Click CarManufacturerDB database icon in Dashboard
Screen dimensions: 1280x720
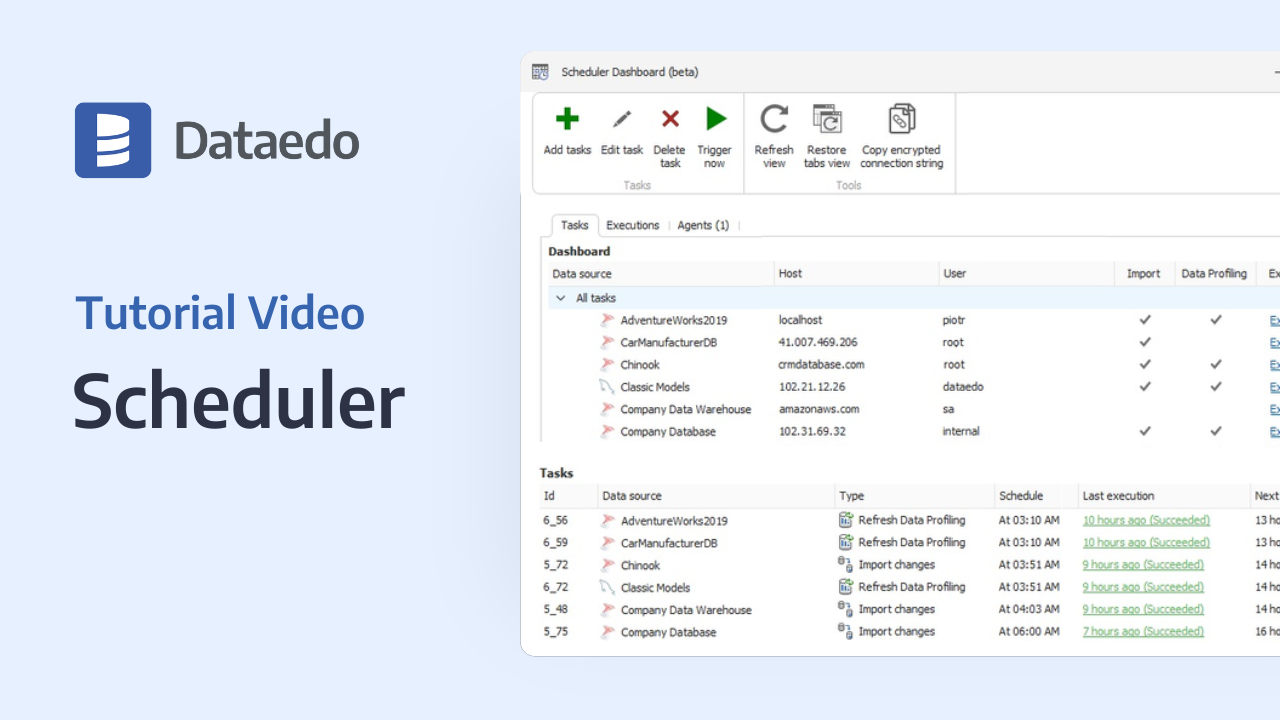pyautogui.click(x=607, y=342)
